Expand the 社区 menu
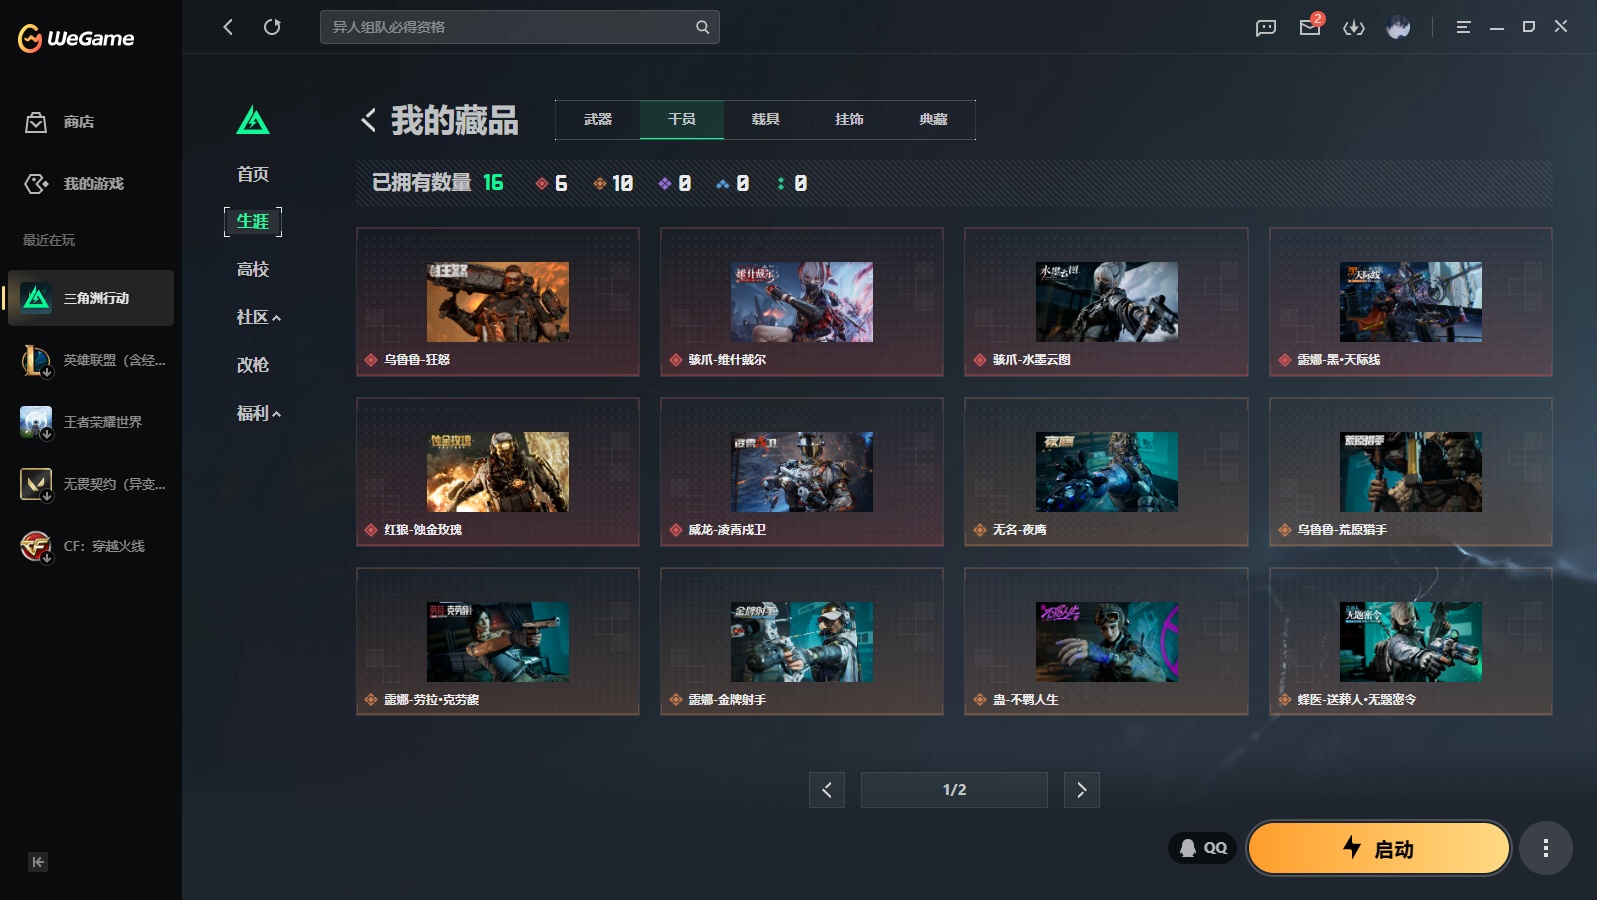This screenshot has height=900, width=1597. [258, 317]
